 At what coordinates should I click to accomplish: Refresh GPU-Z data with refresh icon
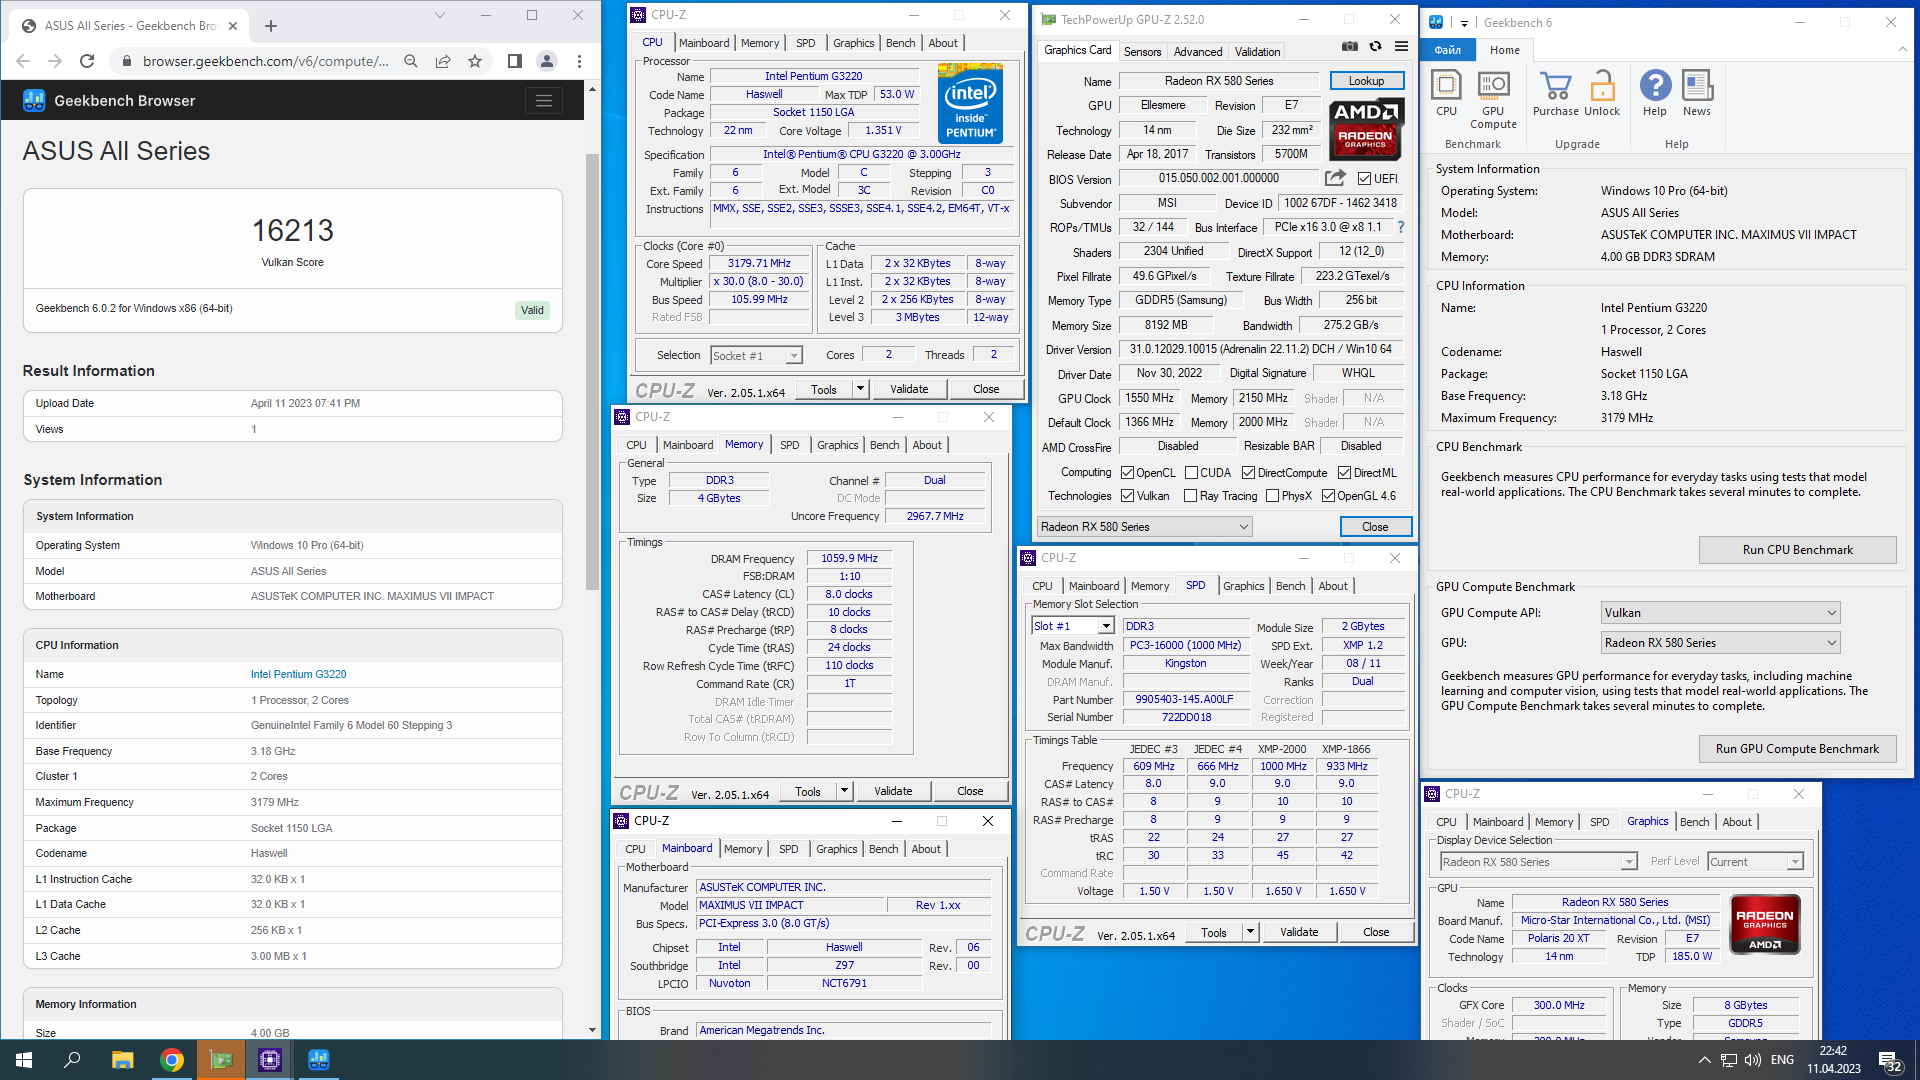tap(1375, 46)
